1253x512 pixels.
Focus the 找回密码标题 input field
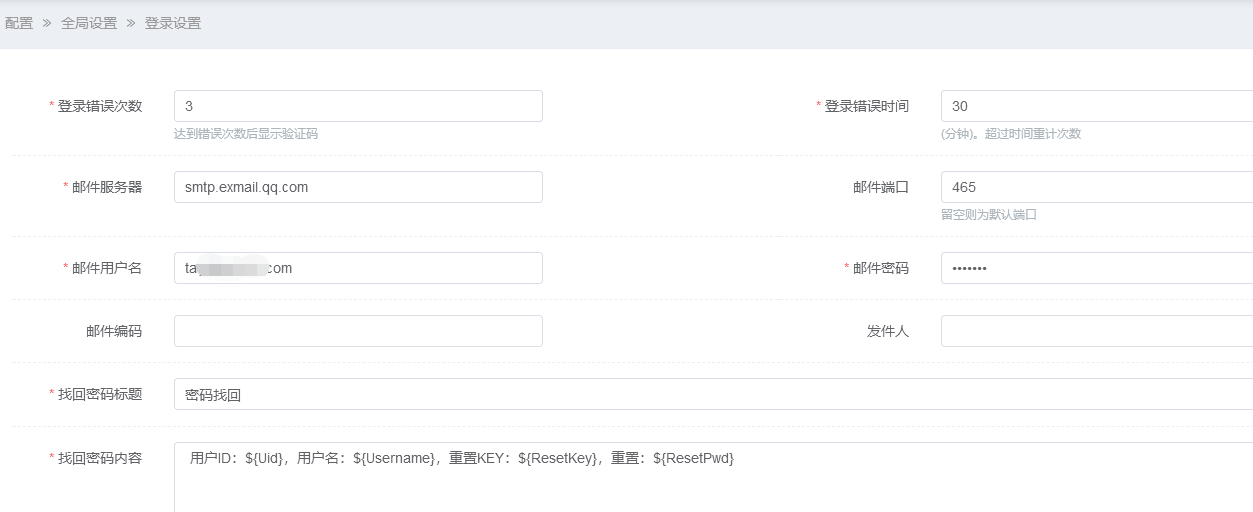(x=712, y=394)
